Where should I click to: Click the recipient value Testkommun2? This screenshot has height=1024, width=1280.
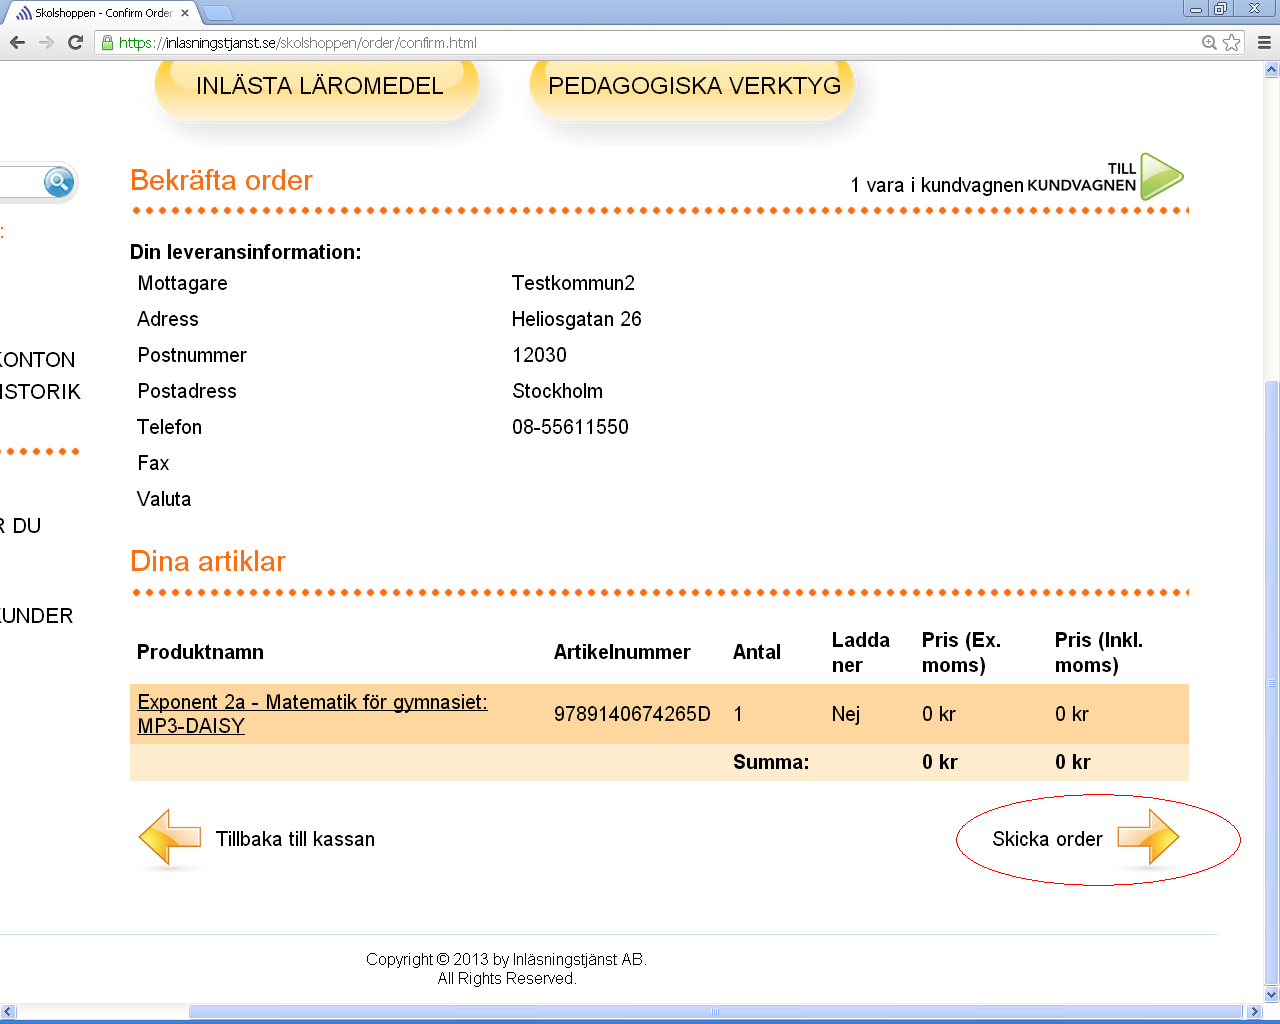pos(573,283)
